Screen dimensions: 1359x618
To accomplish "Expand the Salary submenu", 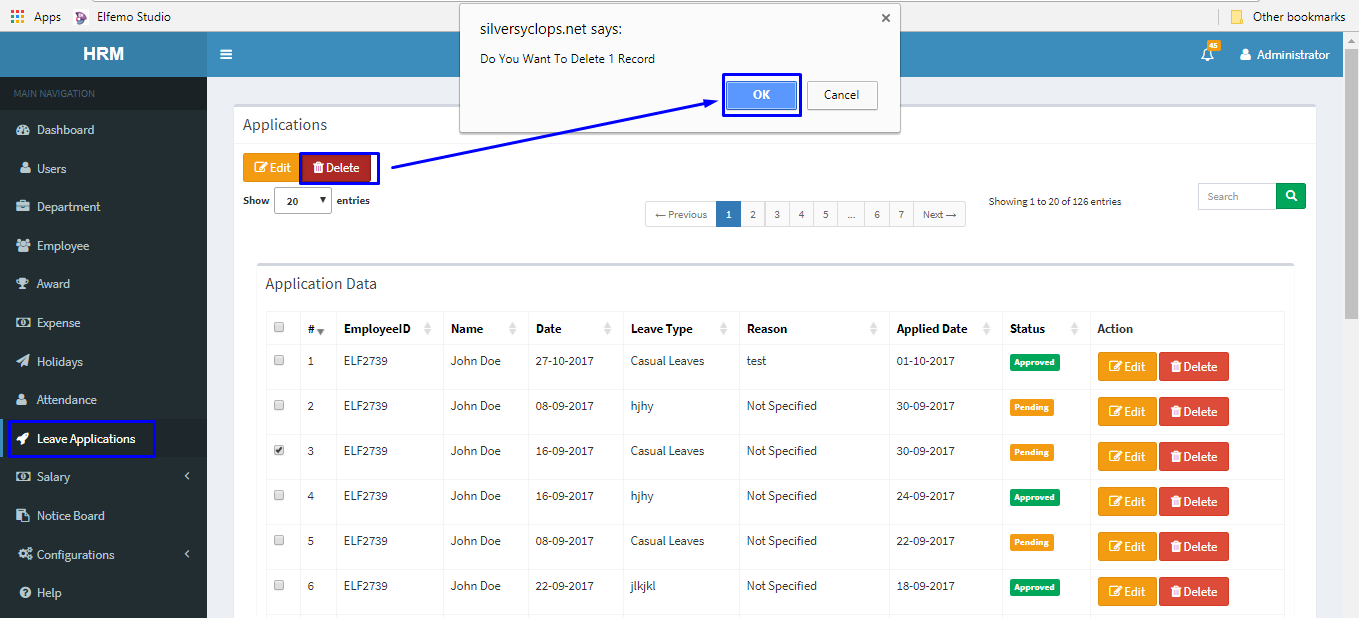I will pos(103,477).
